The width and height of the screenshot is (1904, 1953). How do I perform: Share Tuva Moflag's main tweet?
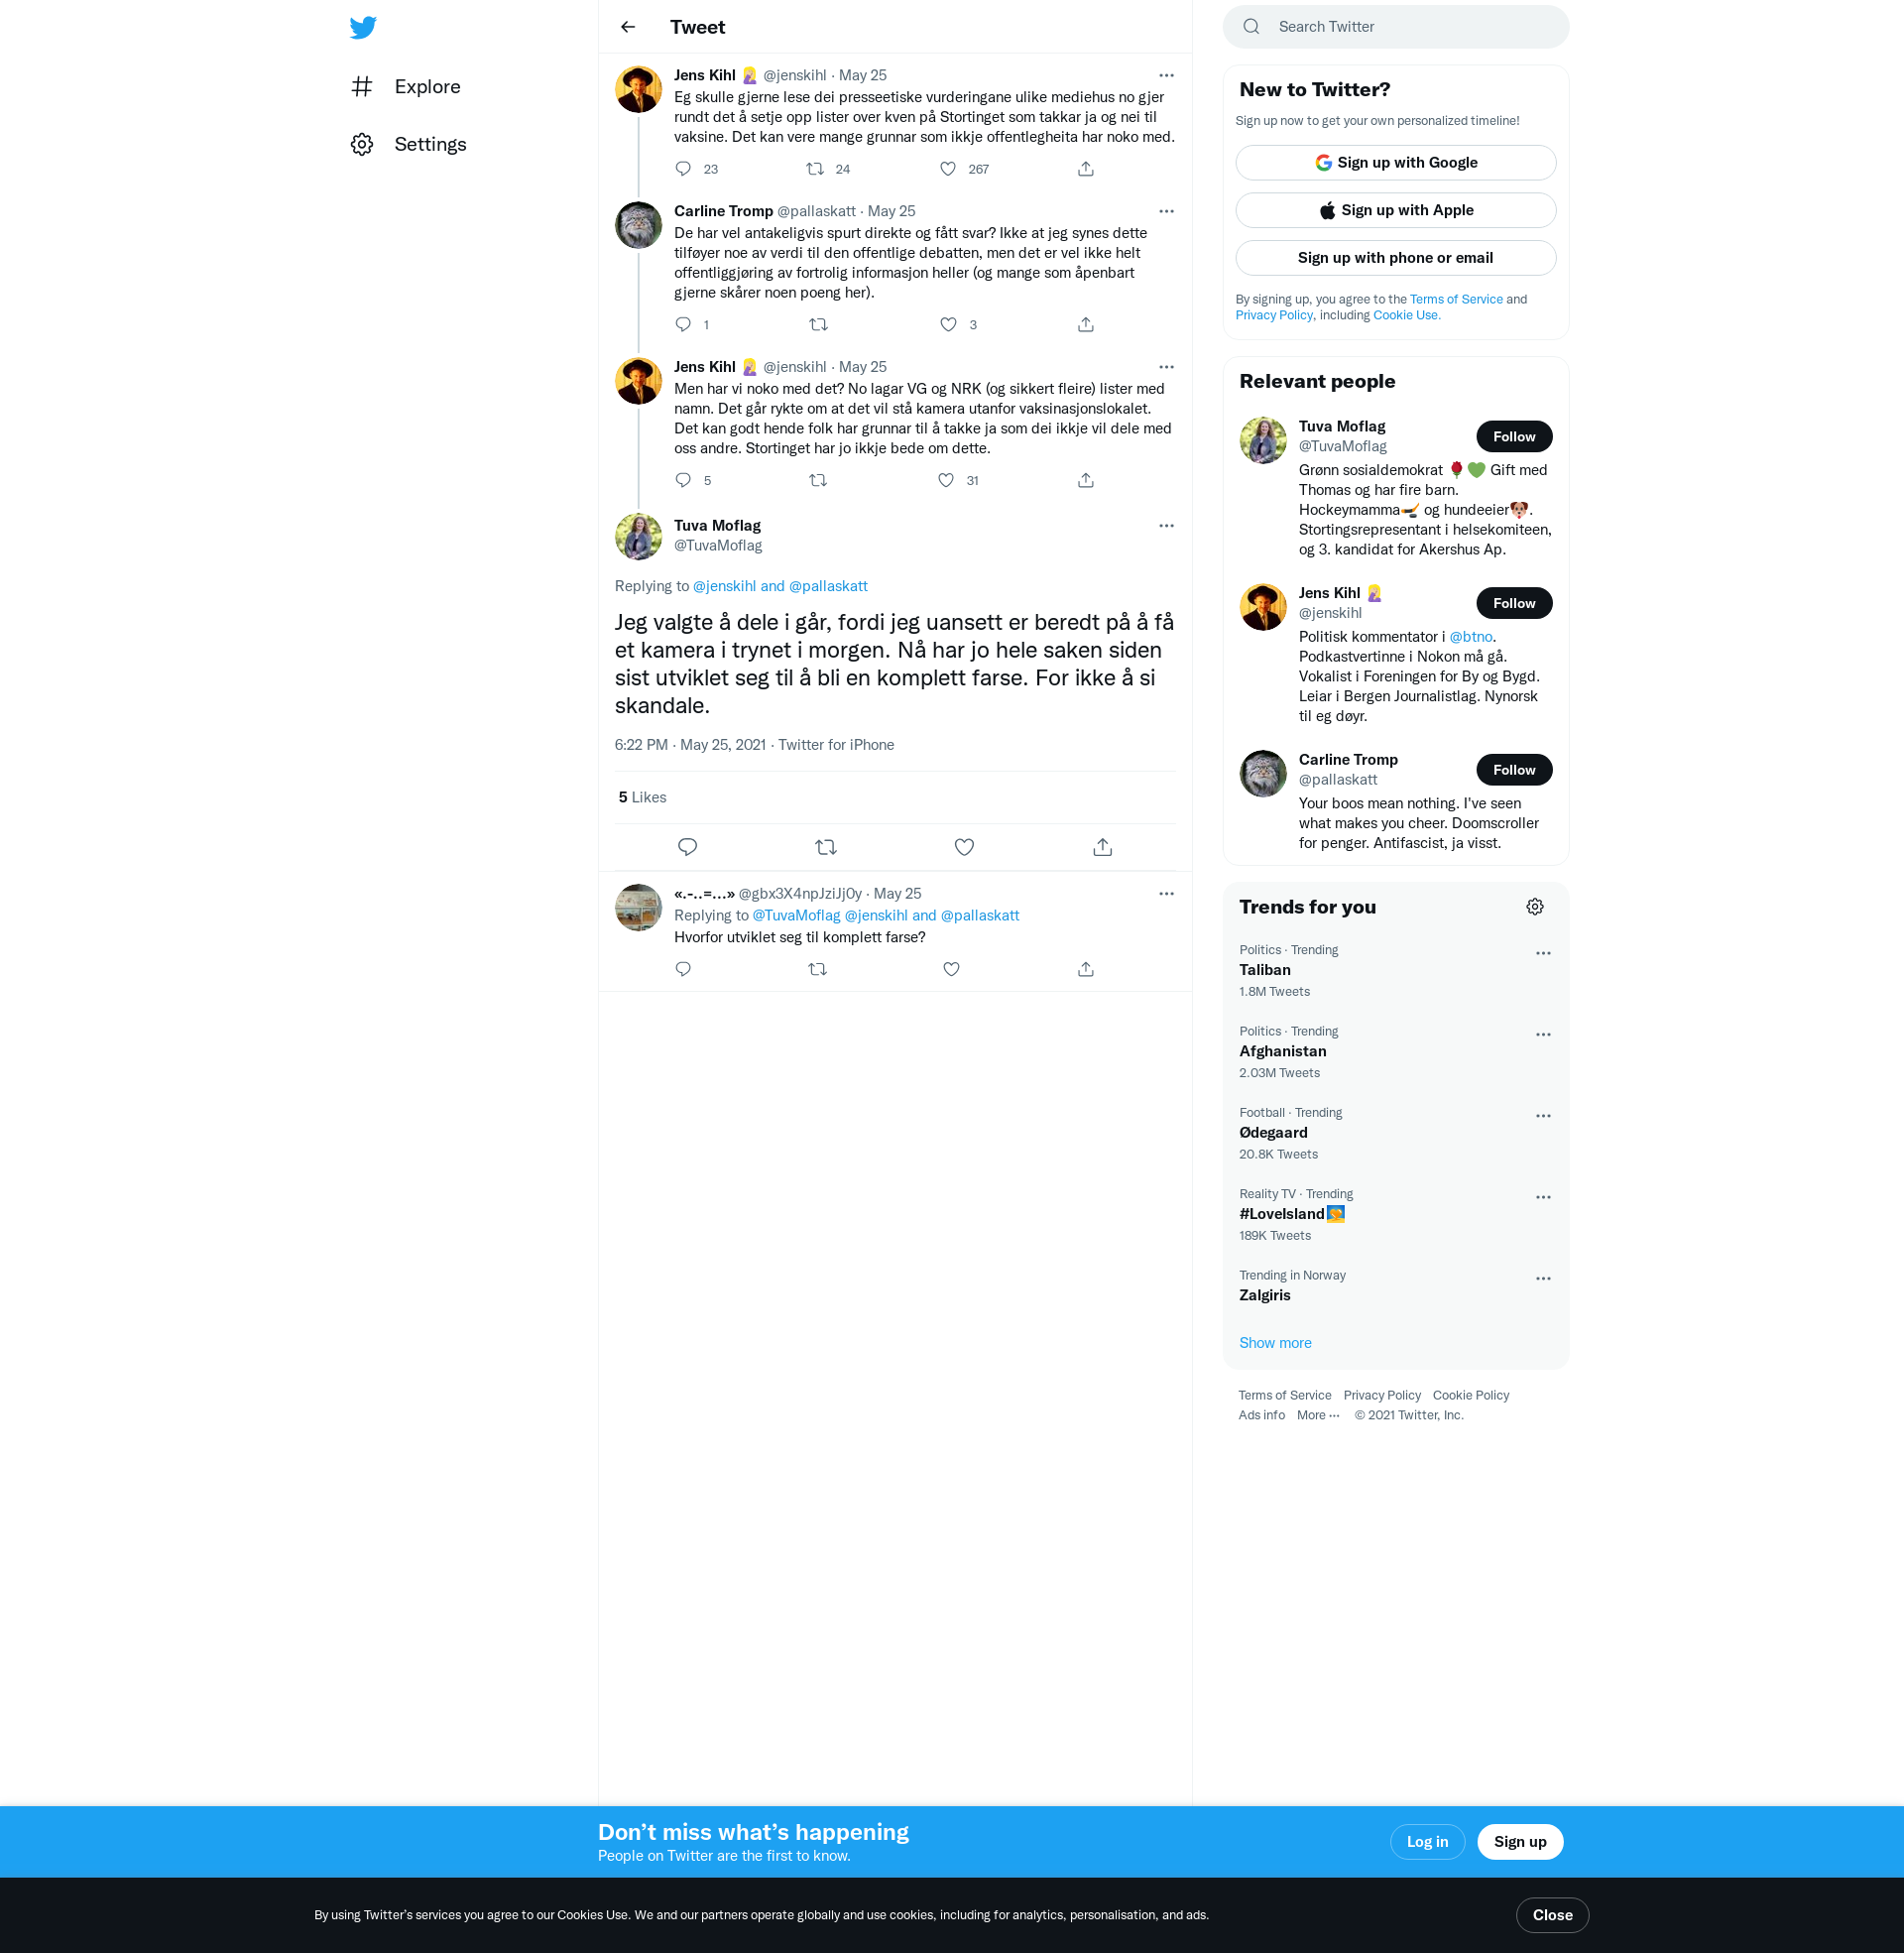(x=1103, y=847)
